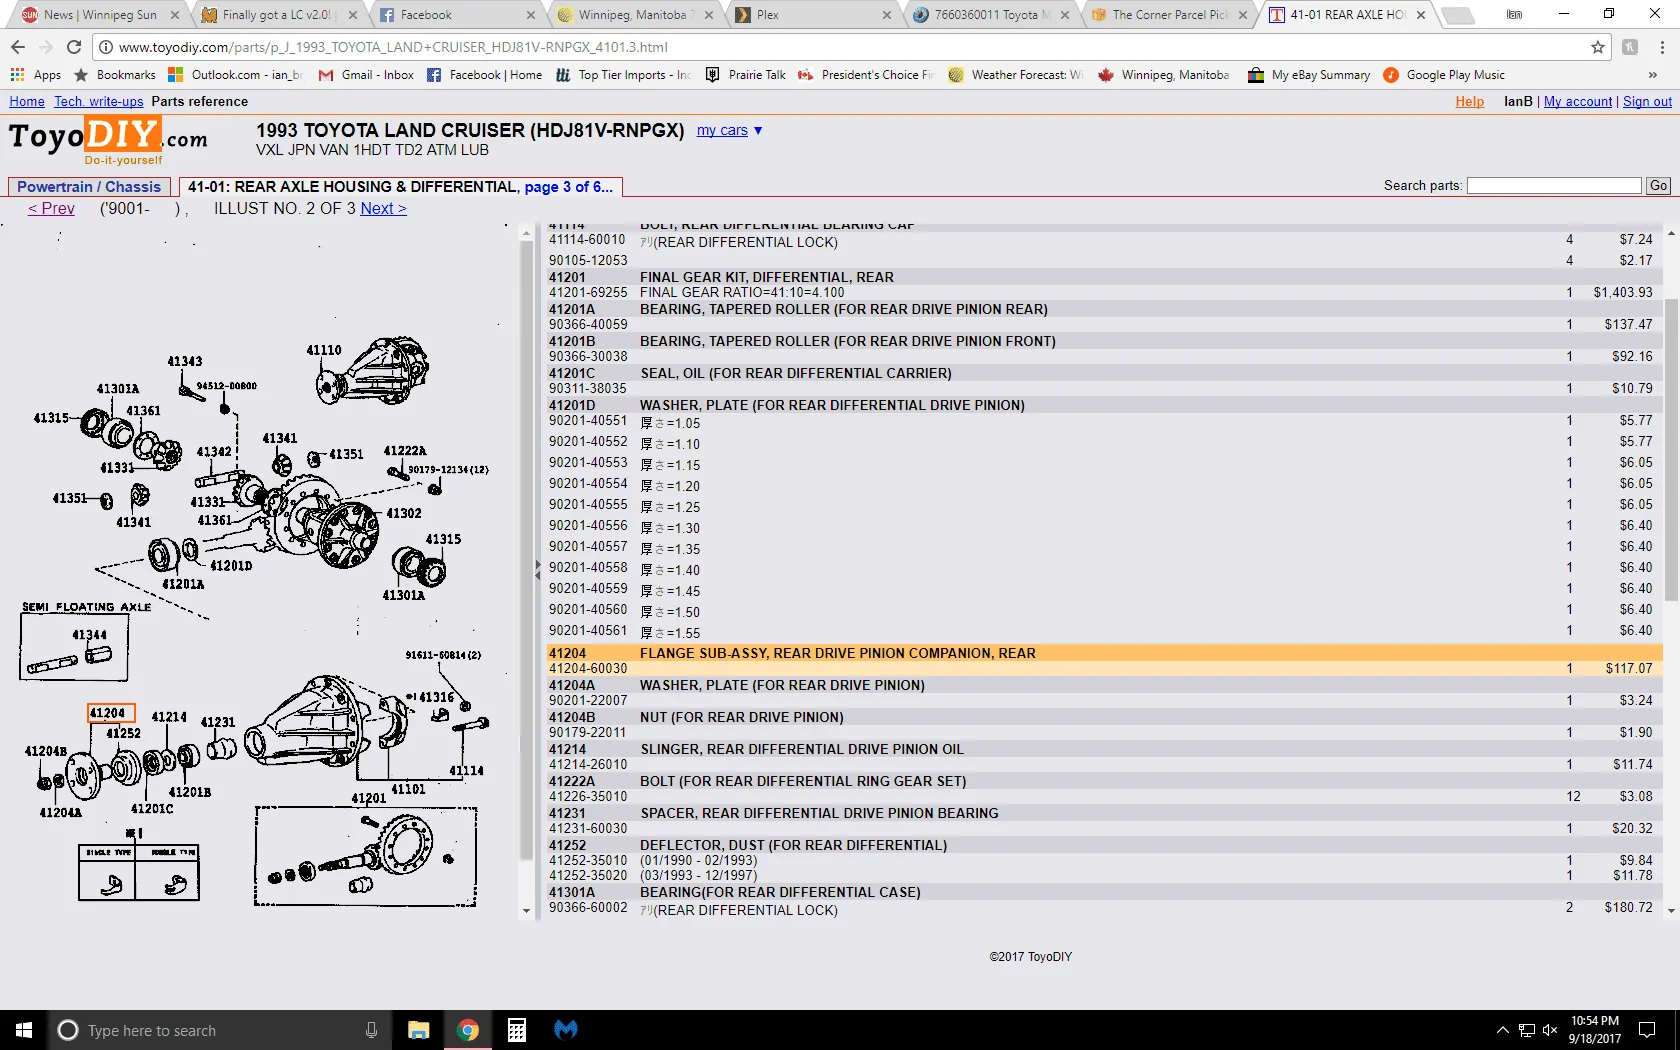The height and width of the screenshot is (1050, 1680).
Task: Open the President's Choice bookmark
Action: point(866,75)
